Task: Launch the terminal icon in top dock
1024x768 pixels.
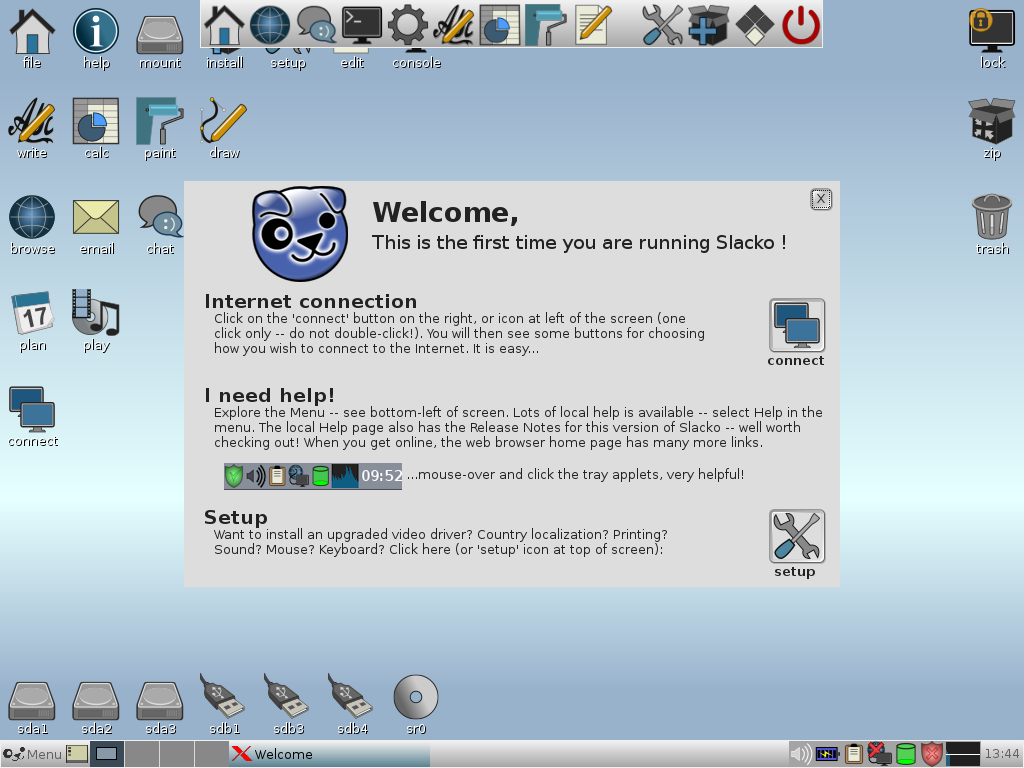Action: (x=362, y=25)
